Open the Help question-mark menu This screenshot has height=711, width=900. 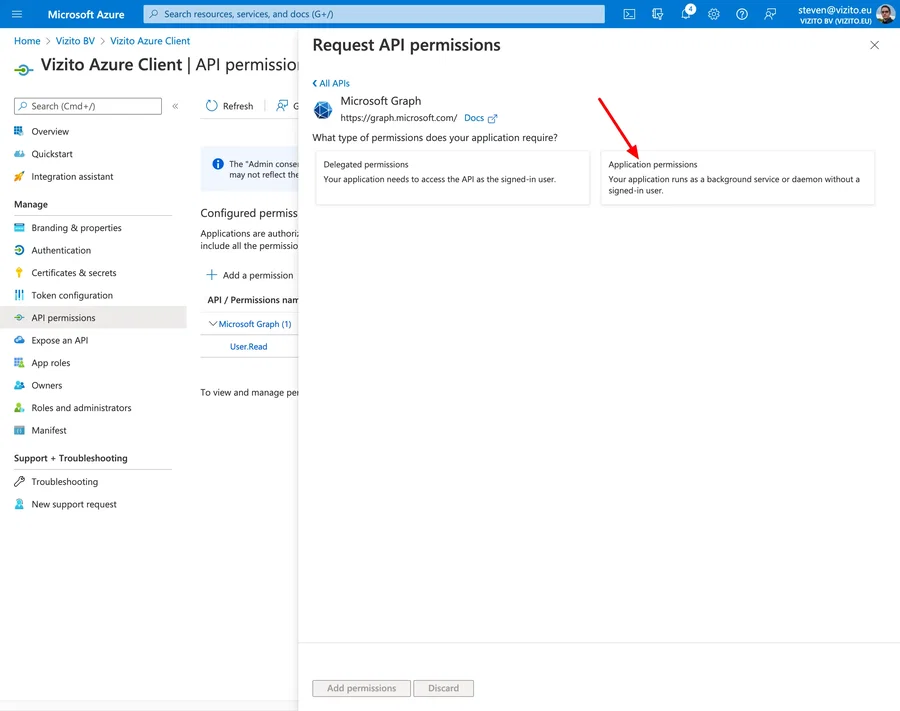tap(741, 13)
